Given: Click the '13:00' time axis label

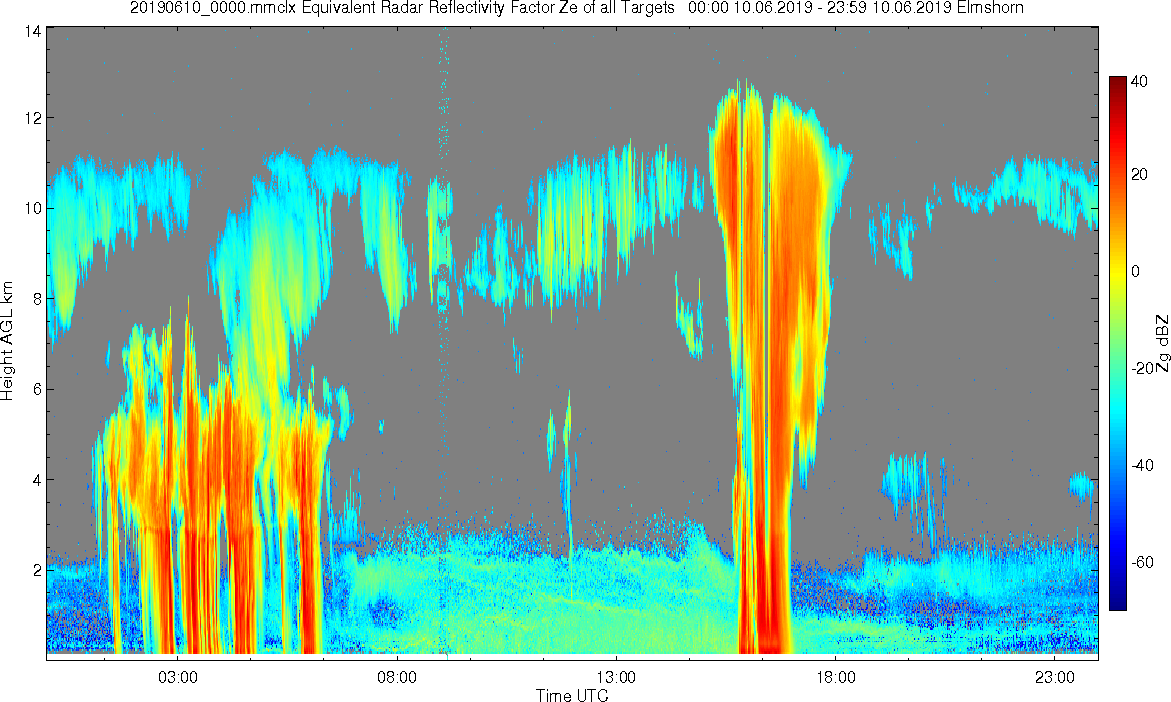Looking at the screenshot, I should pyautogui.click(x=615, y=677).
